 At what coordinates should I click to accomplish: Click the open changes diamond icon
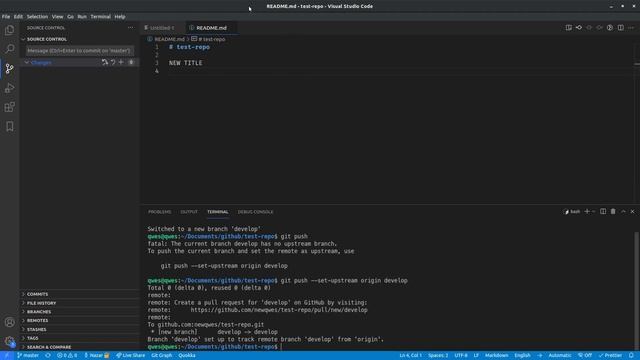tap(579, 28)
